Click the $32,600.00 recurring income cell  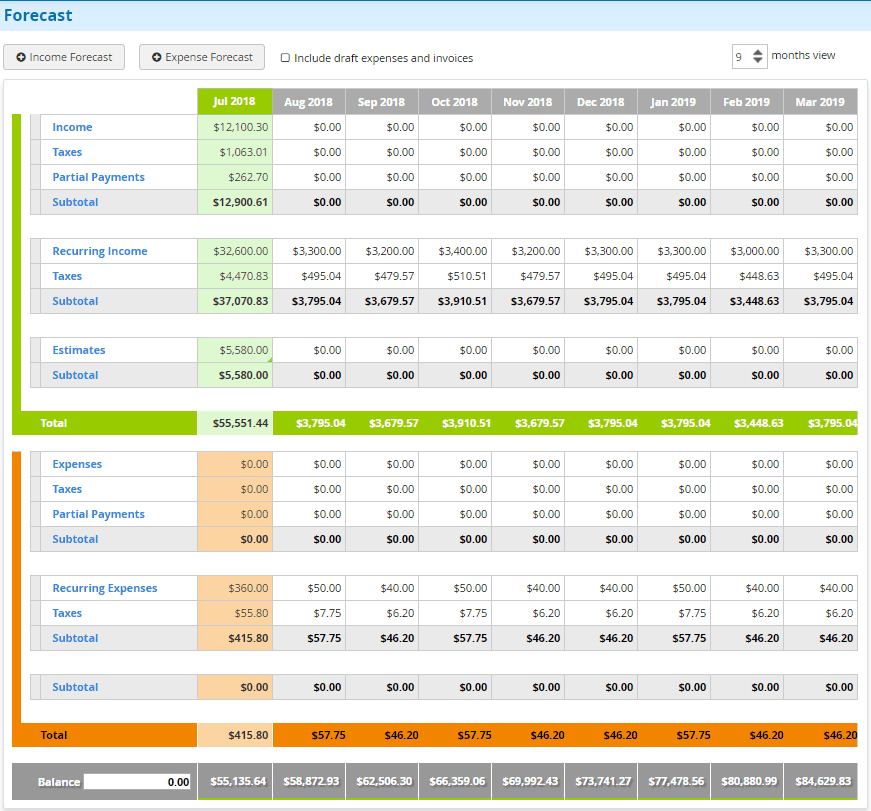pos(235,251)
